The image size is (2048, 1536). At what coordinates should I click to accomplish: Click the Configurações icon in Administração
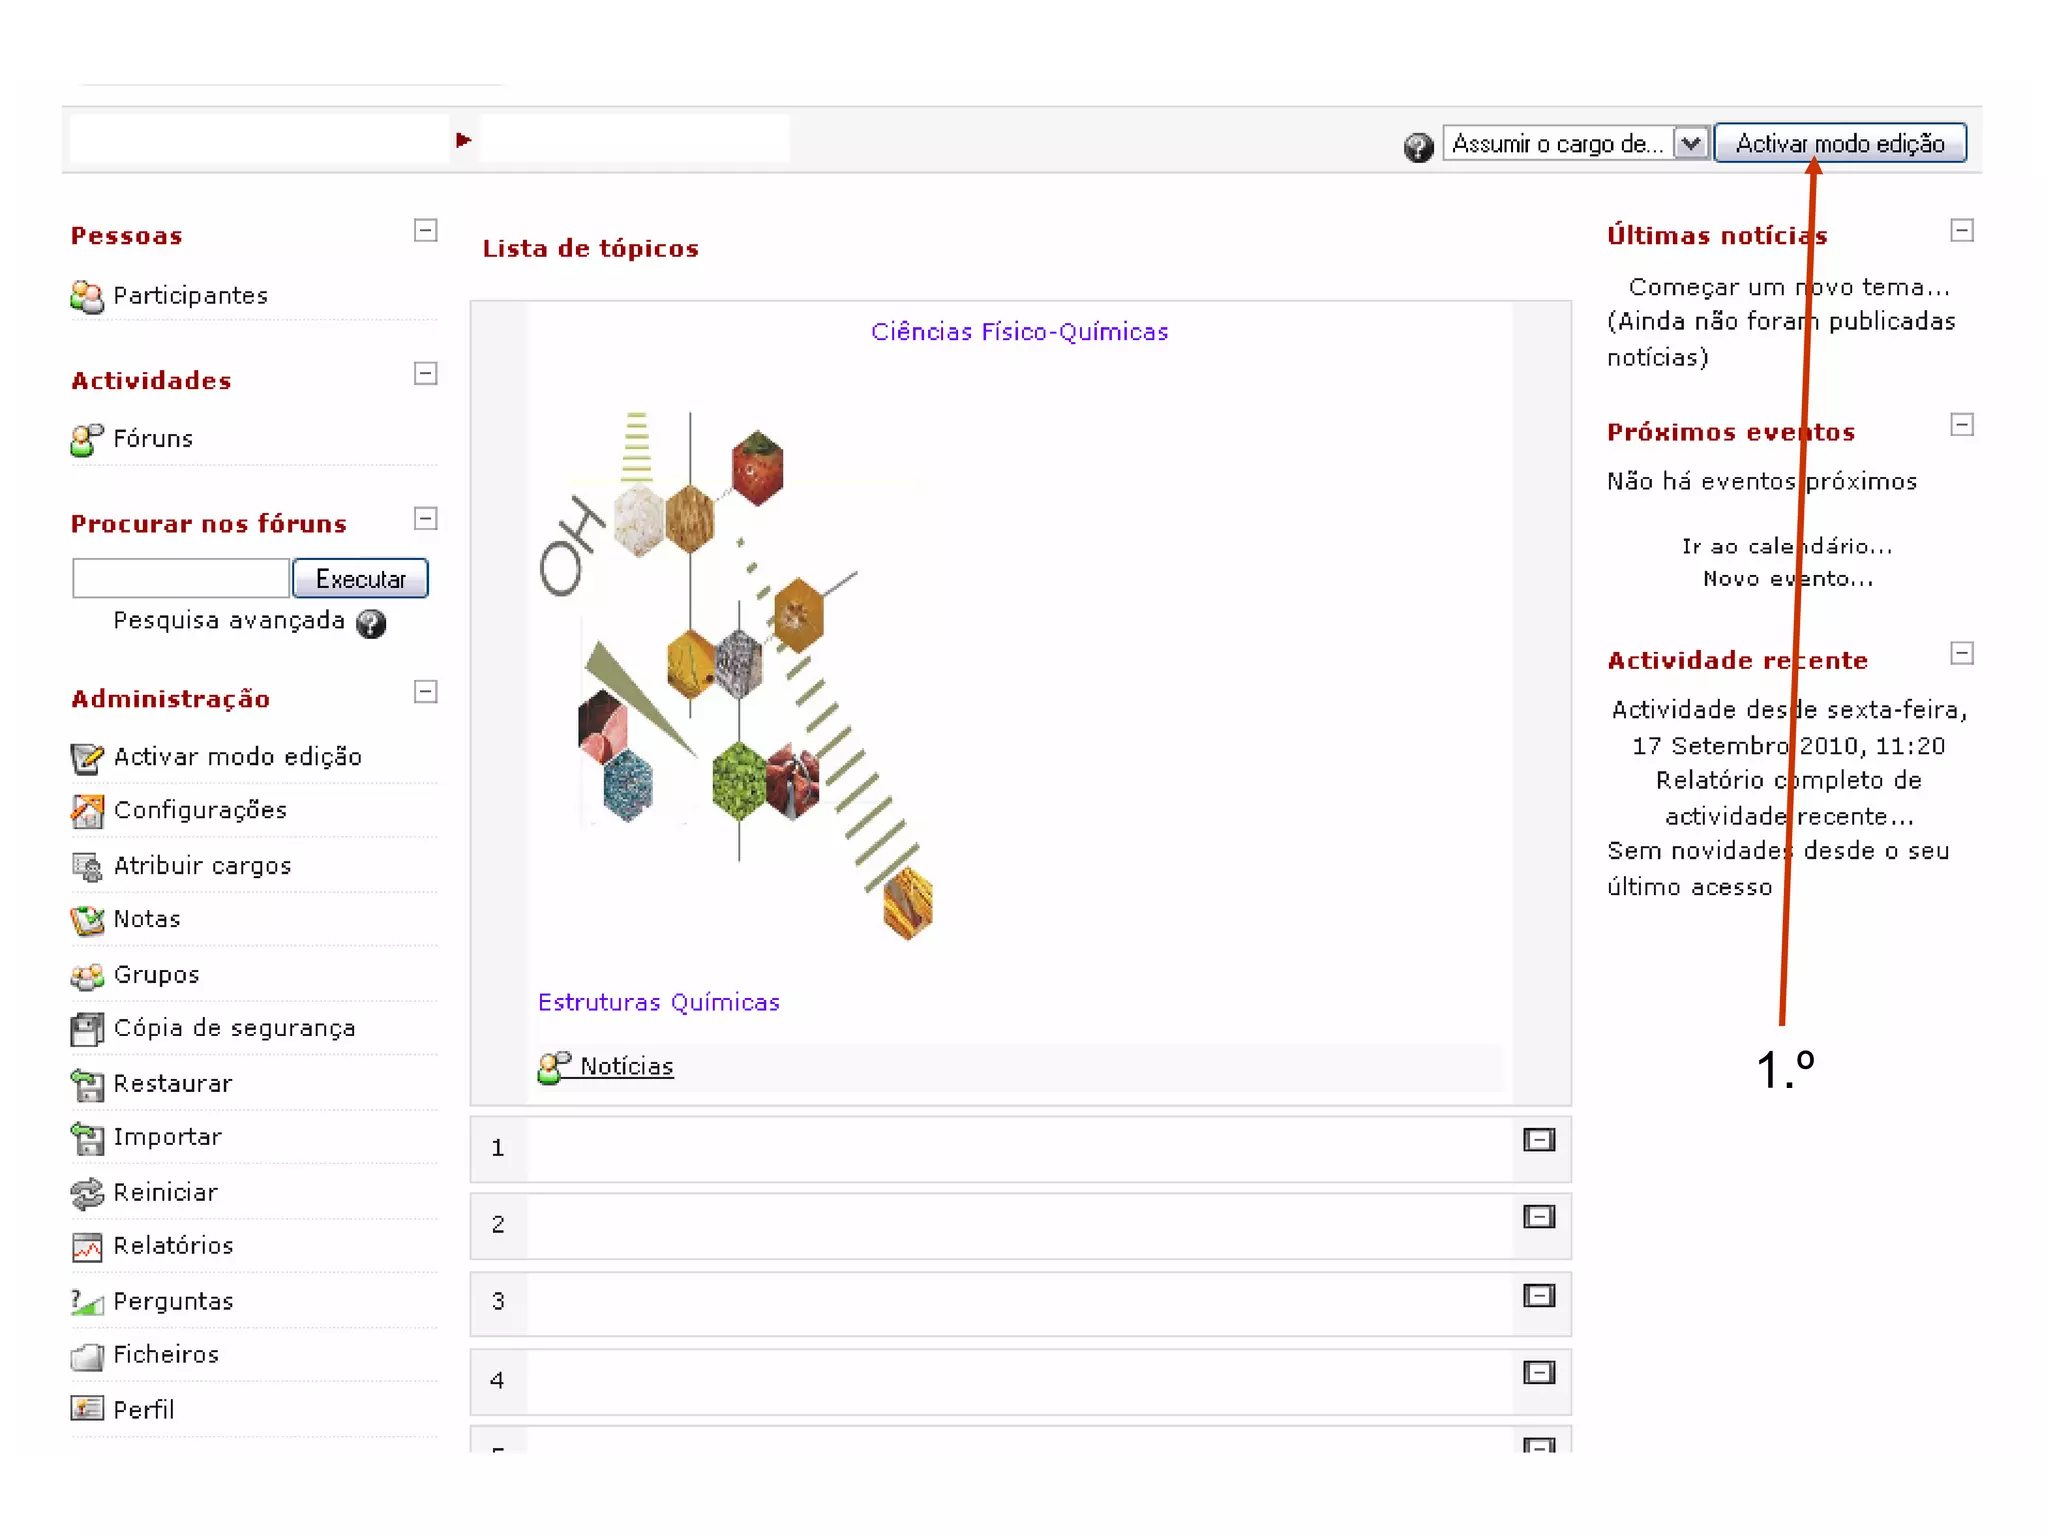click(87, 811)
